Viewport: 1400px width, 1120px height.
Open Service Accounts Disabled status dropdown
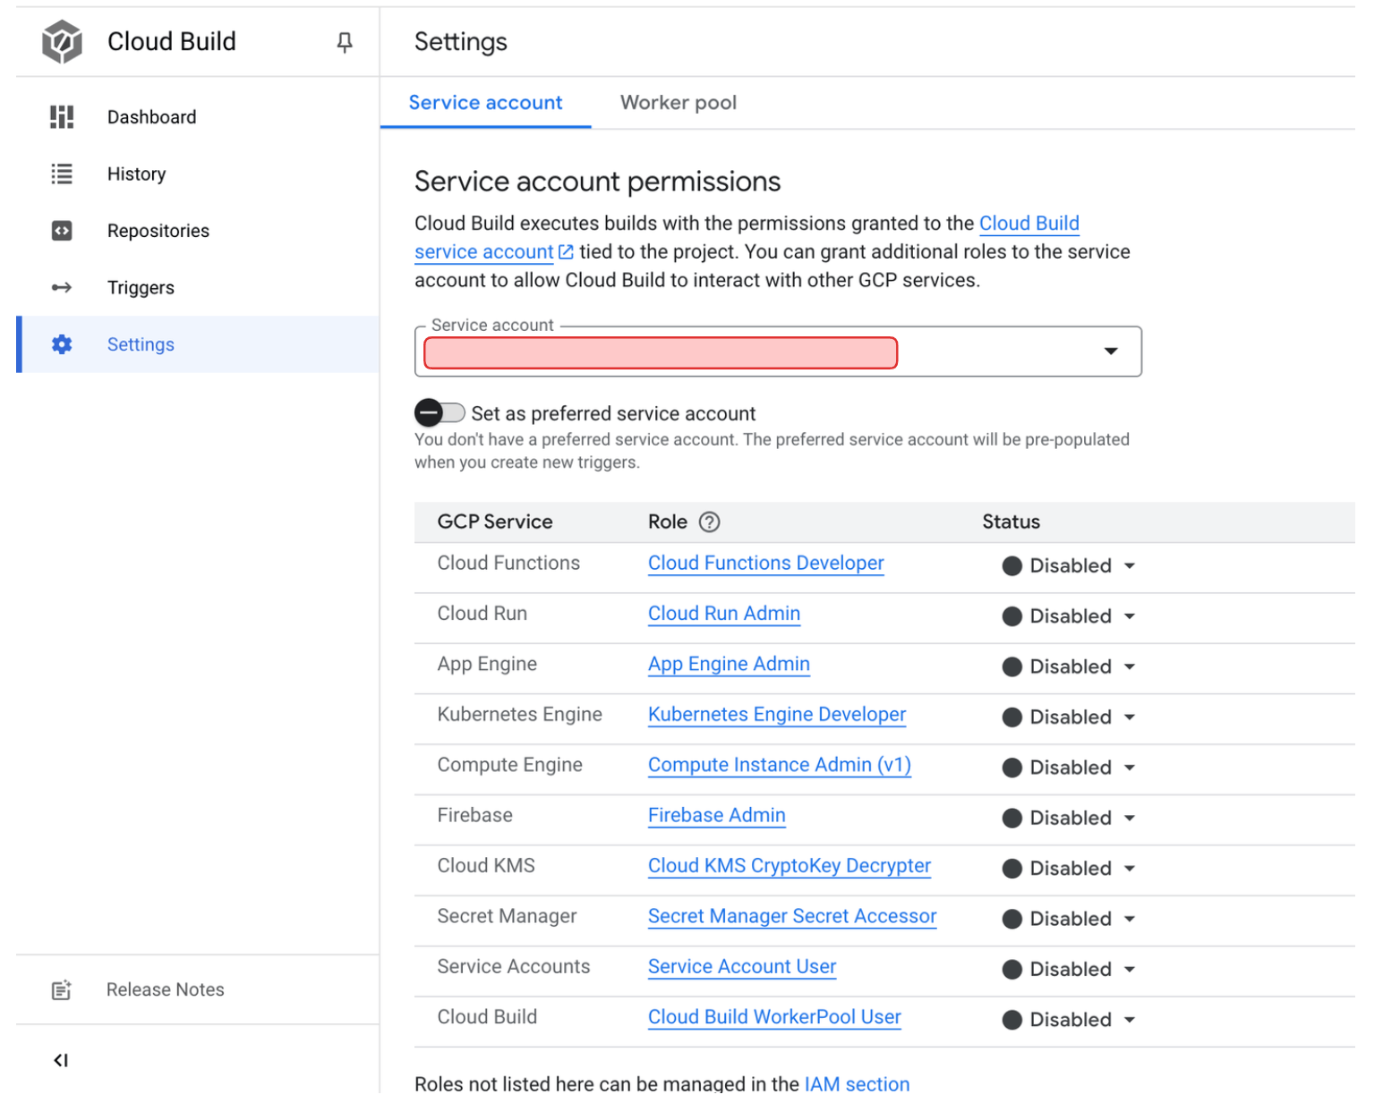[x=1069, y=969]
